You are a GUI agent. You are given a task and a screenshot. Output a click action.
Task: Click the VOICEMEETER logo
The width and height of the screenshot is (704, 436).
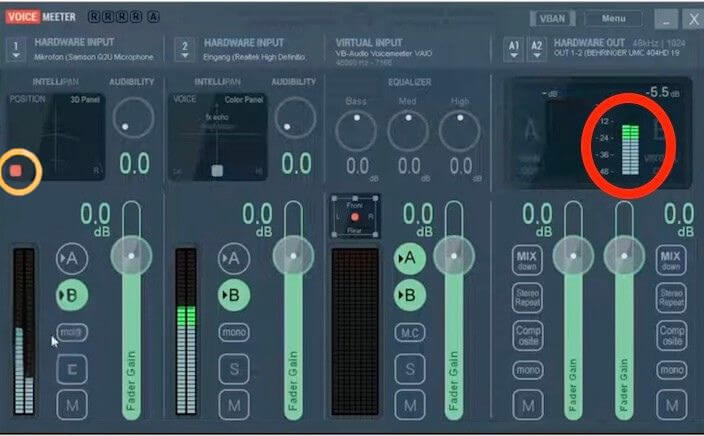pyautogui.click(x=41, y=17)
